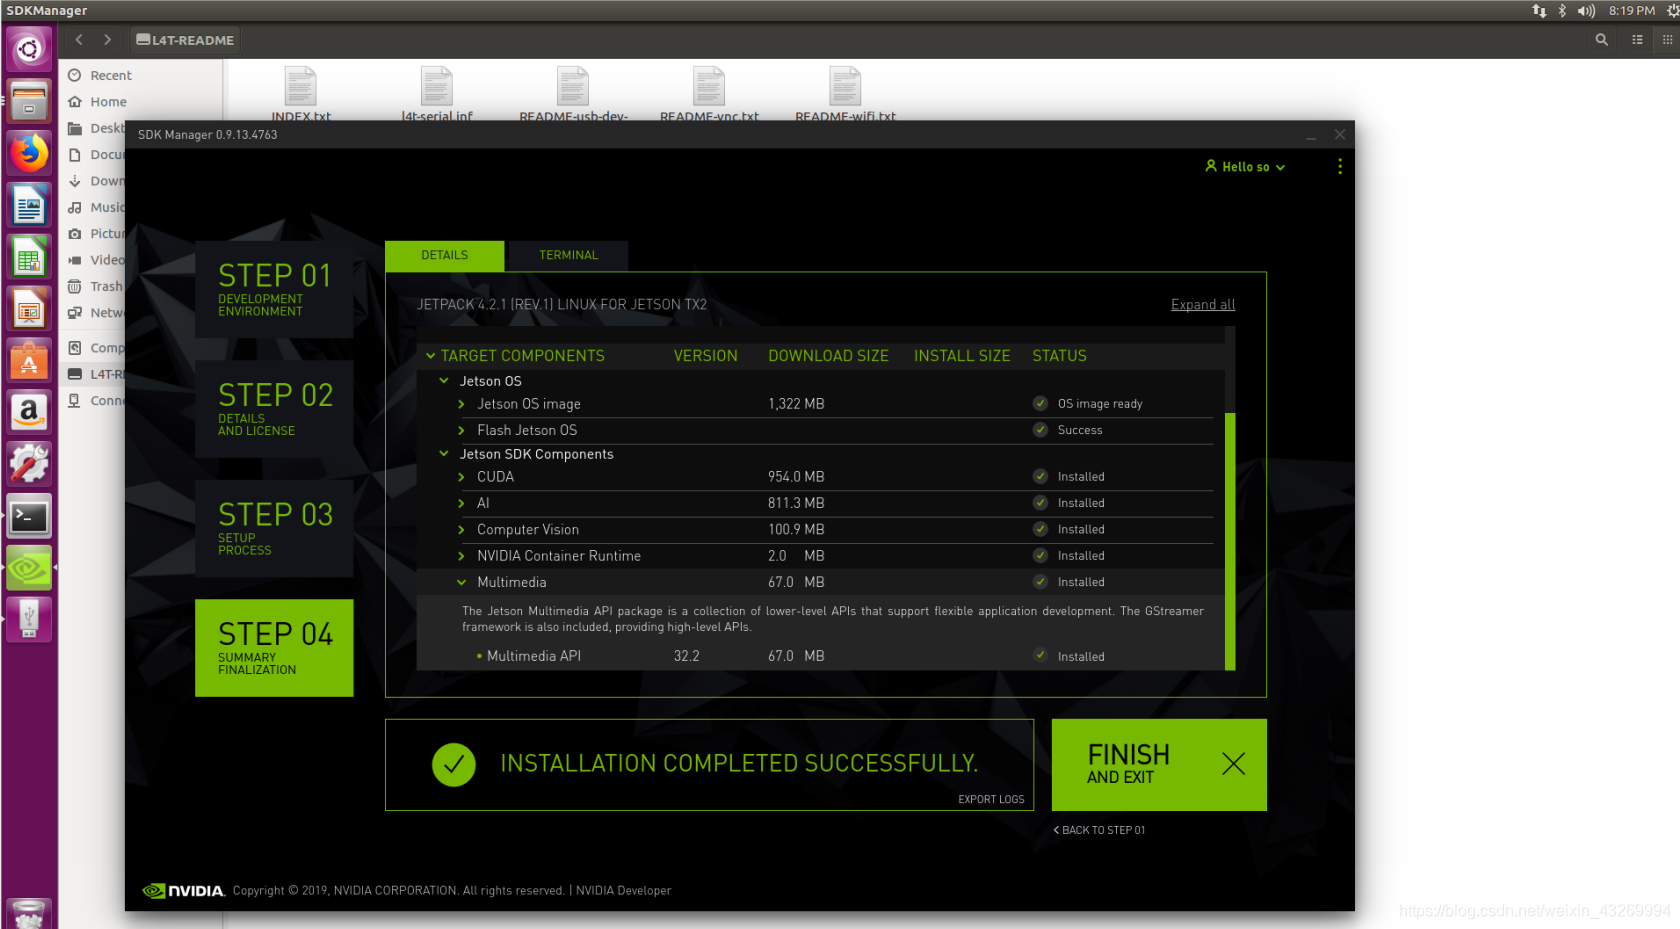This screenshot has height=929, width=1680.
Task: Search files in Files window
Action: pyautogui.click(x=1602, y=40)
